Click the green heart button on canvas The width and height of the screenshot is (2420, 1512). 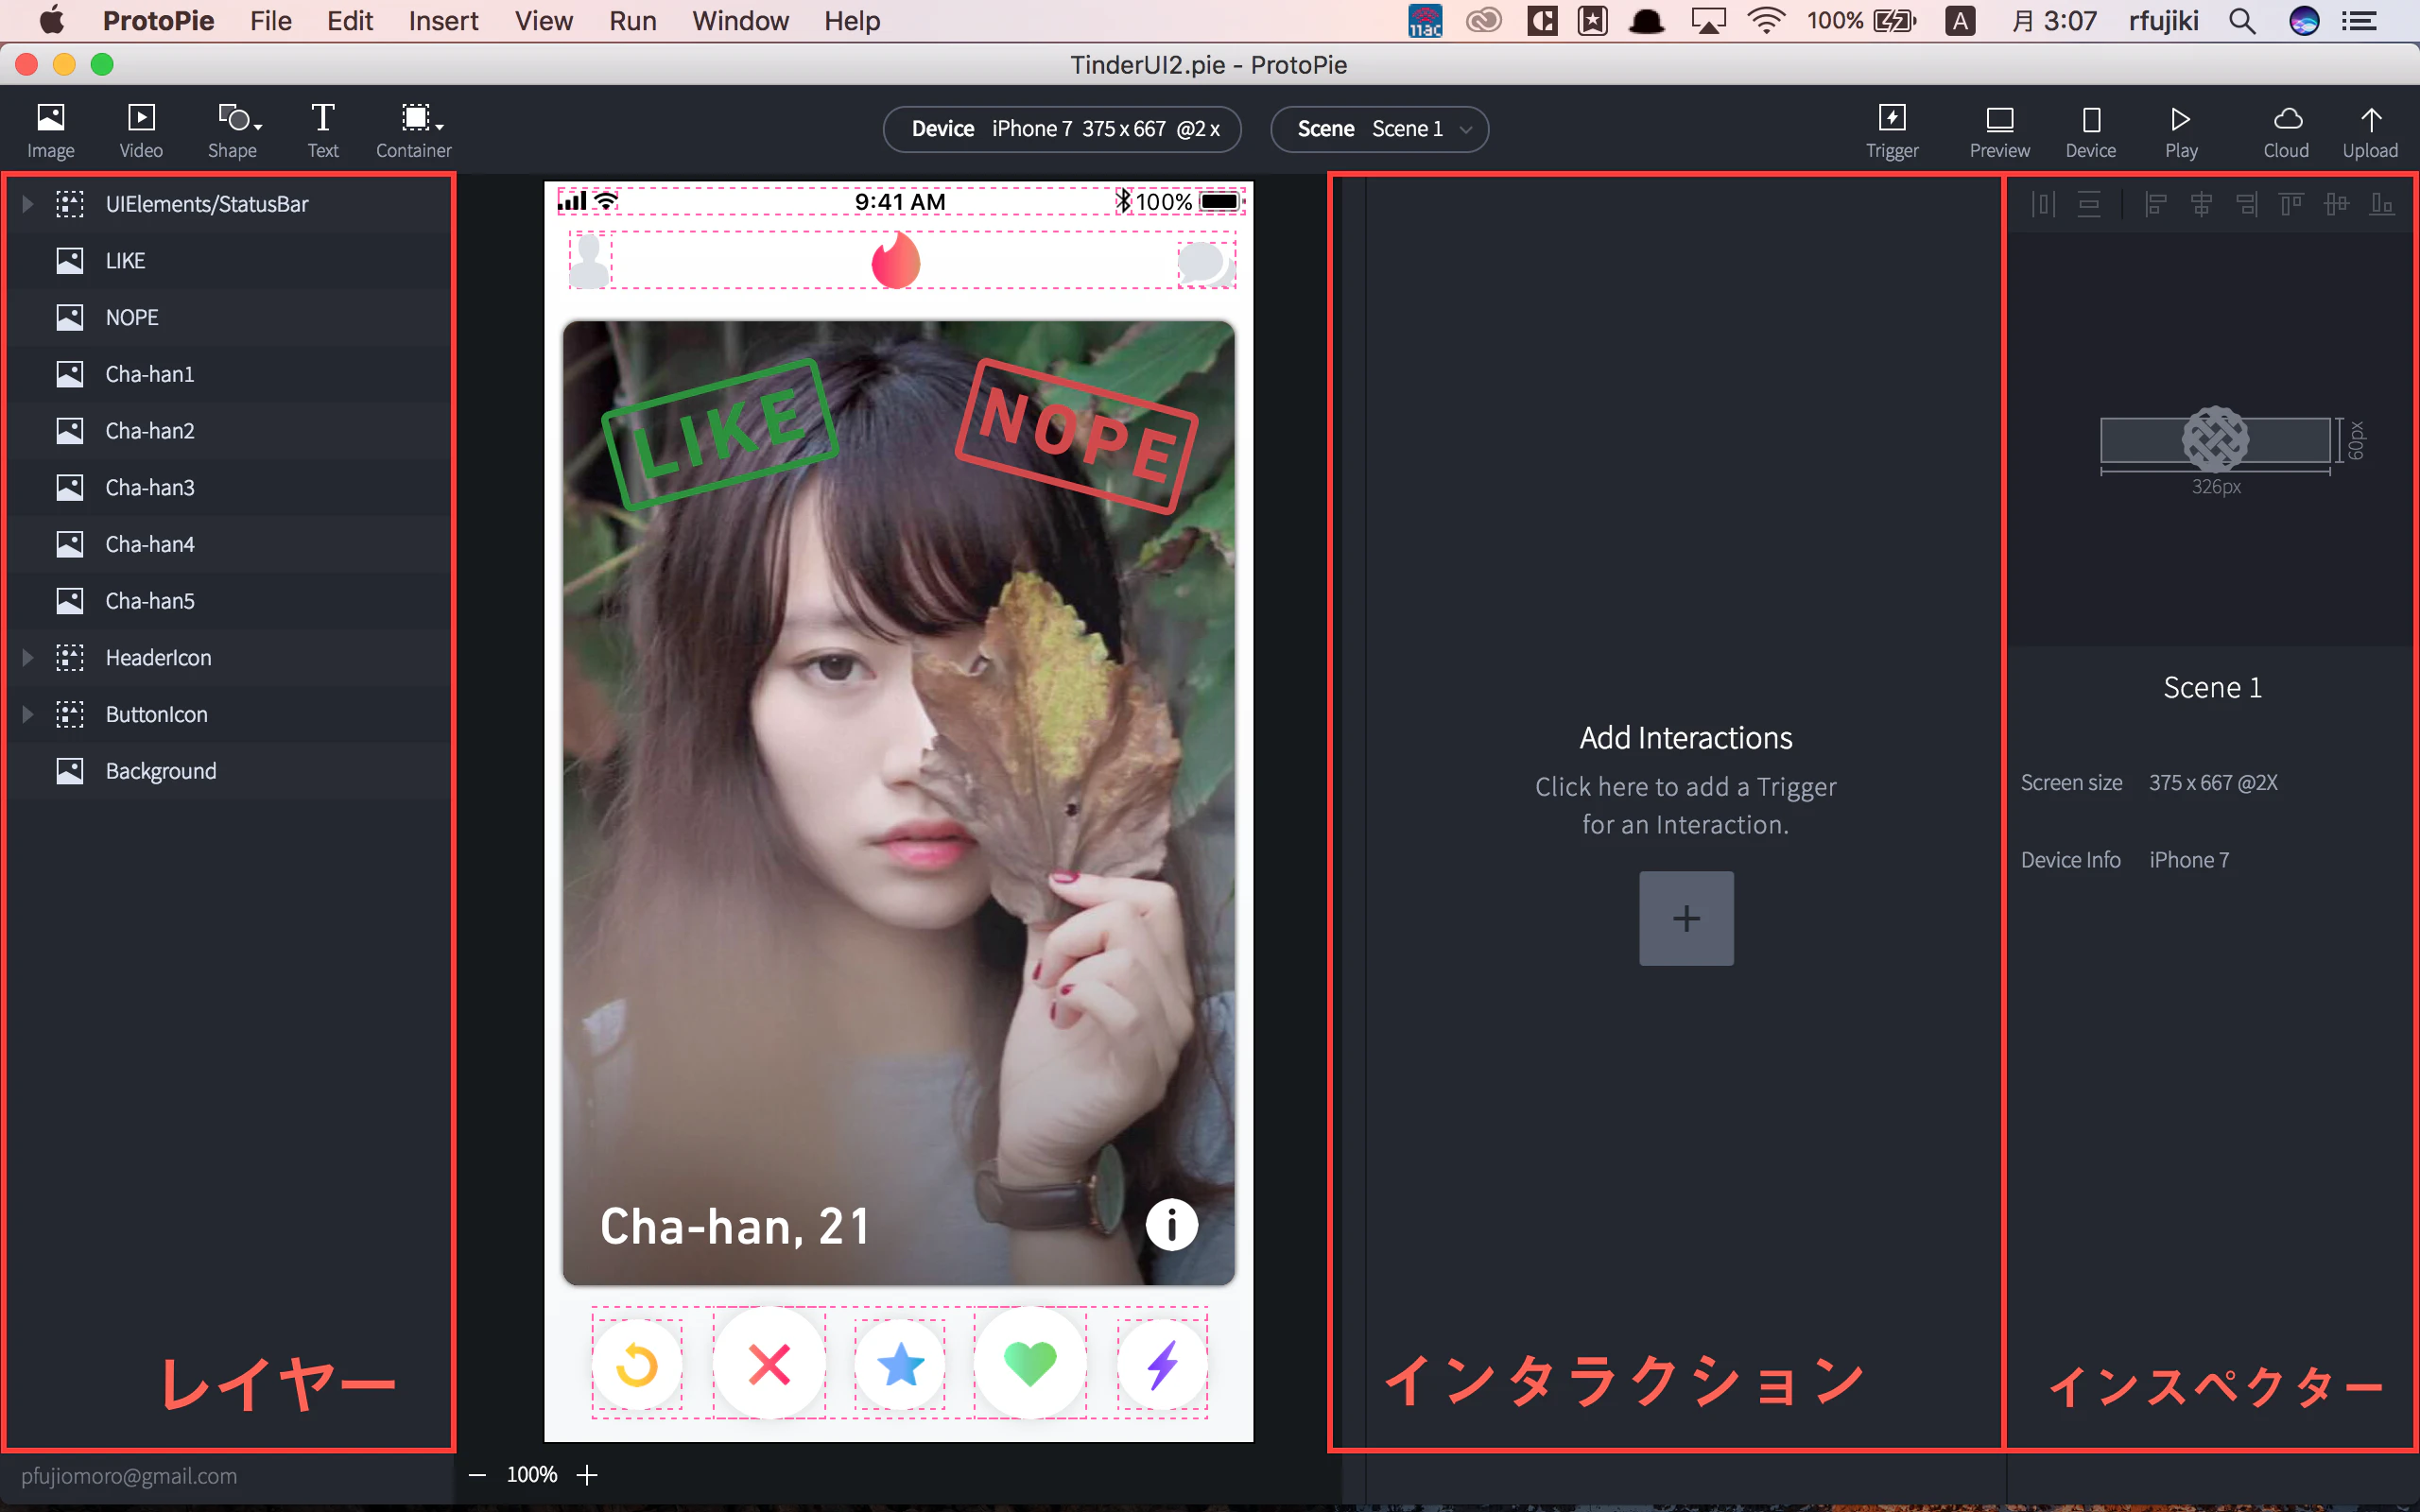(x=1030, y=1363)
